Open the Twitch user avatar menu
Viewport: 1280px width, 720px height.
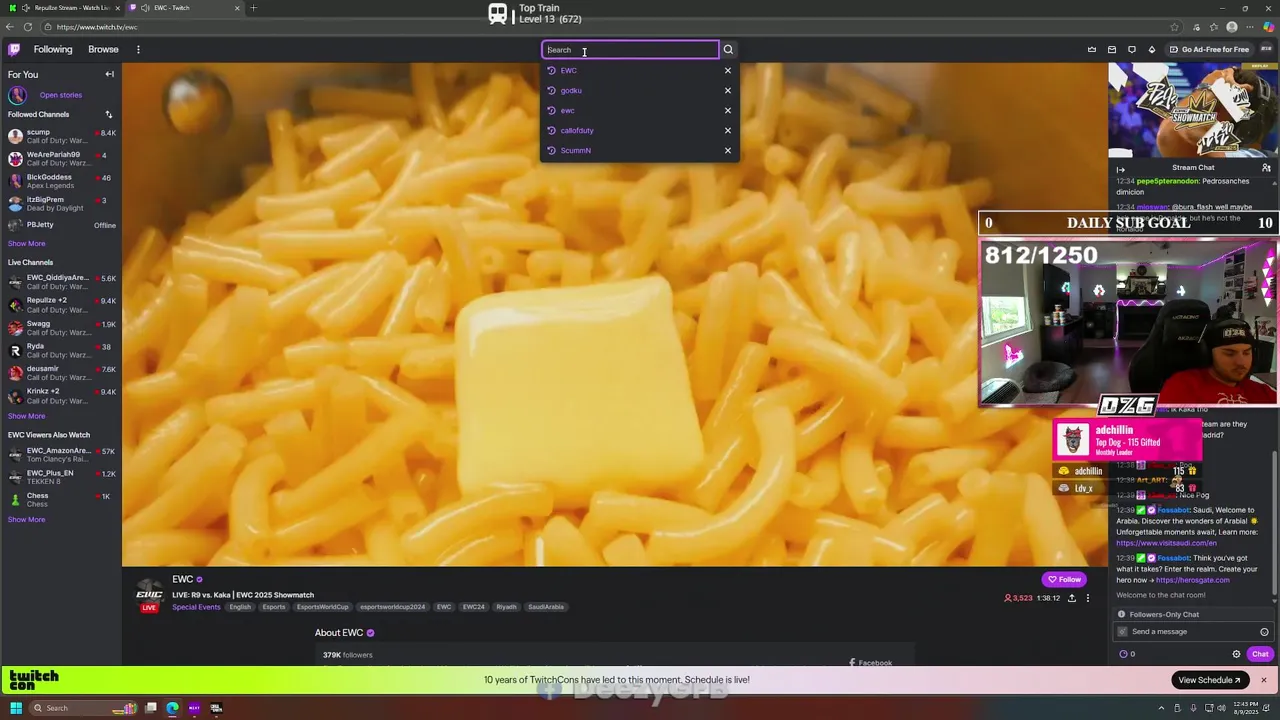tap(1266, 49)
